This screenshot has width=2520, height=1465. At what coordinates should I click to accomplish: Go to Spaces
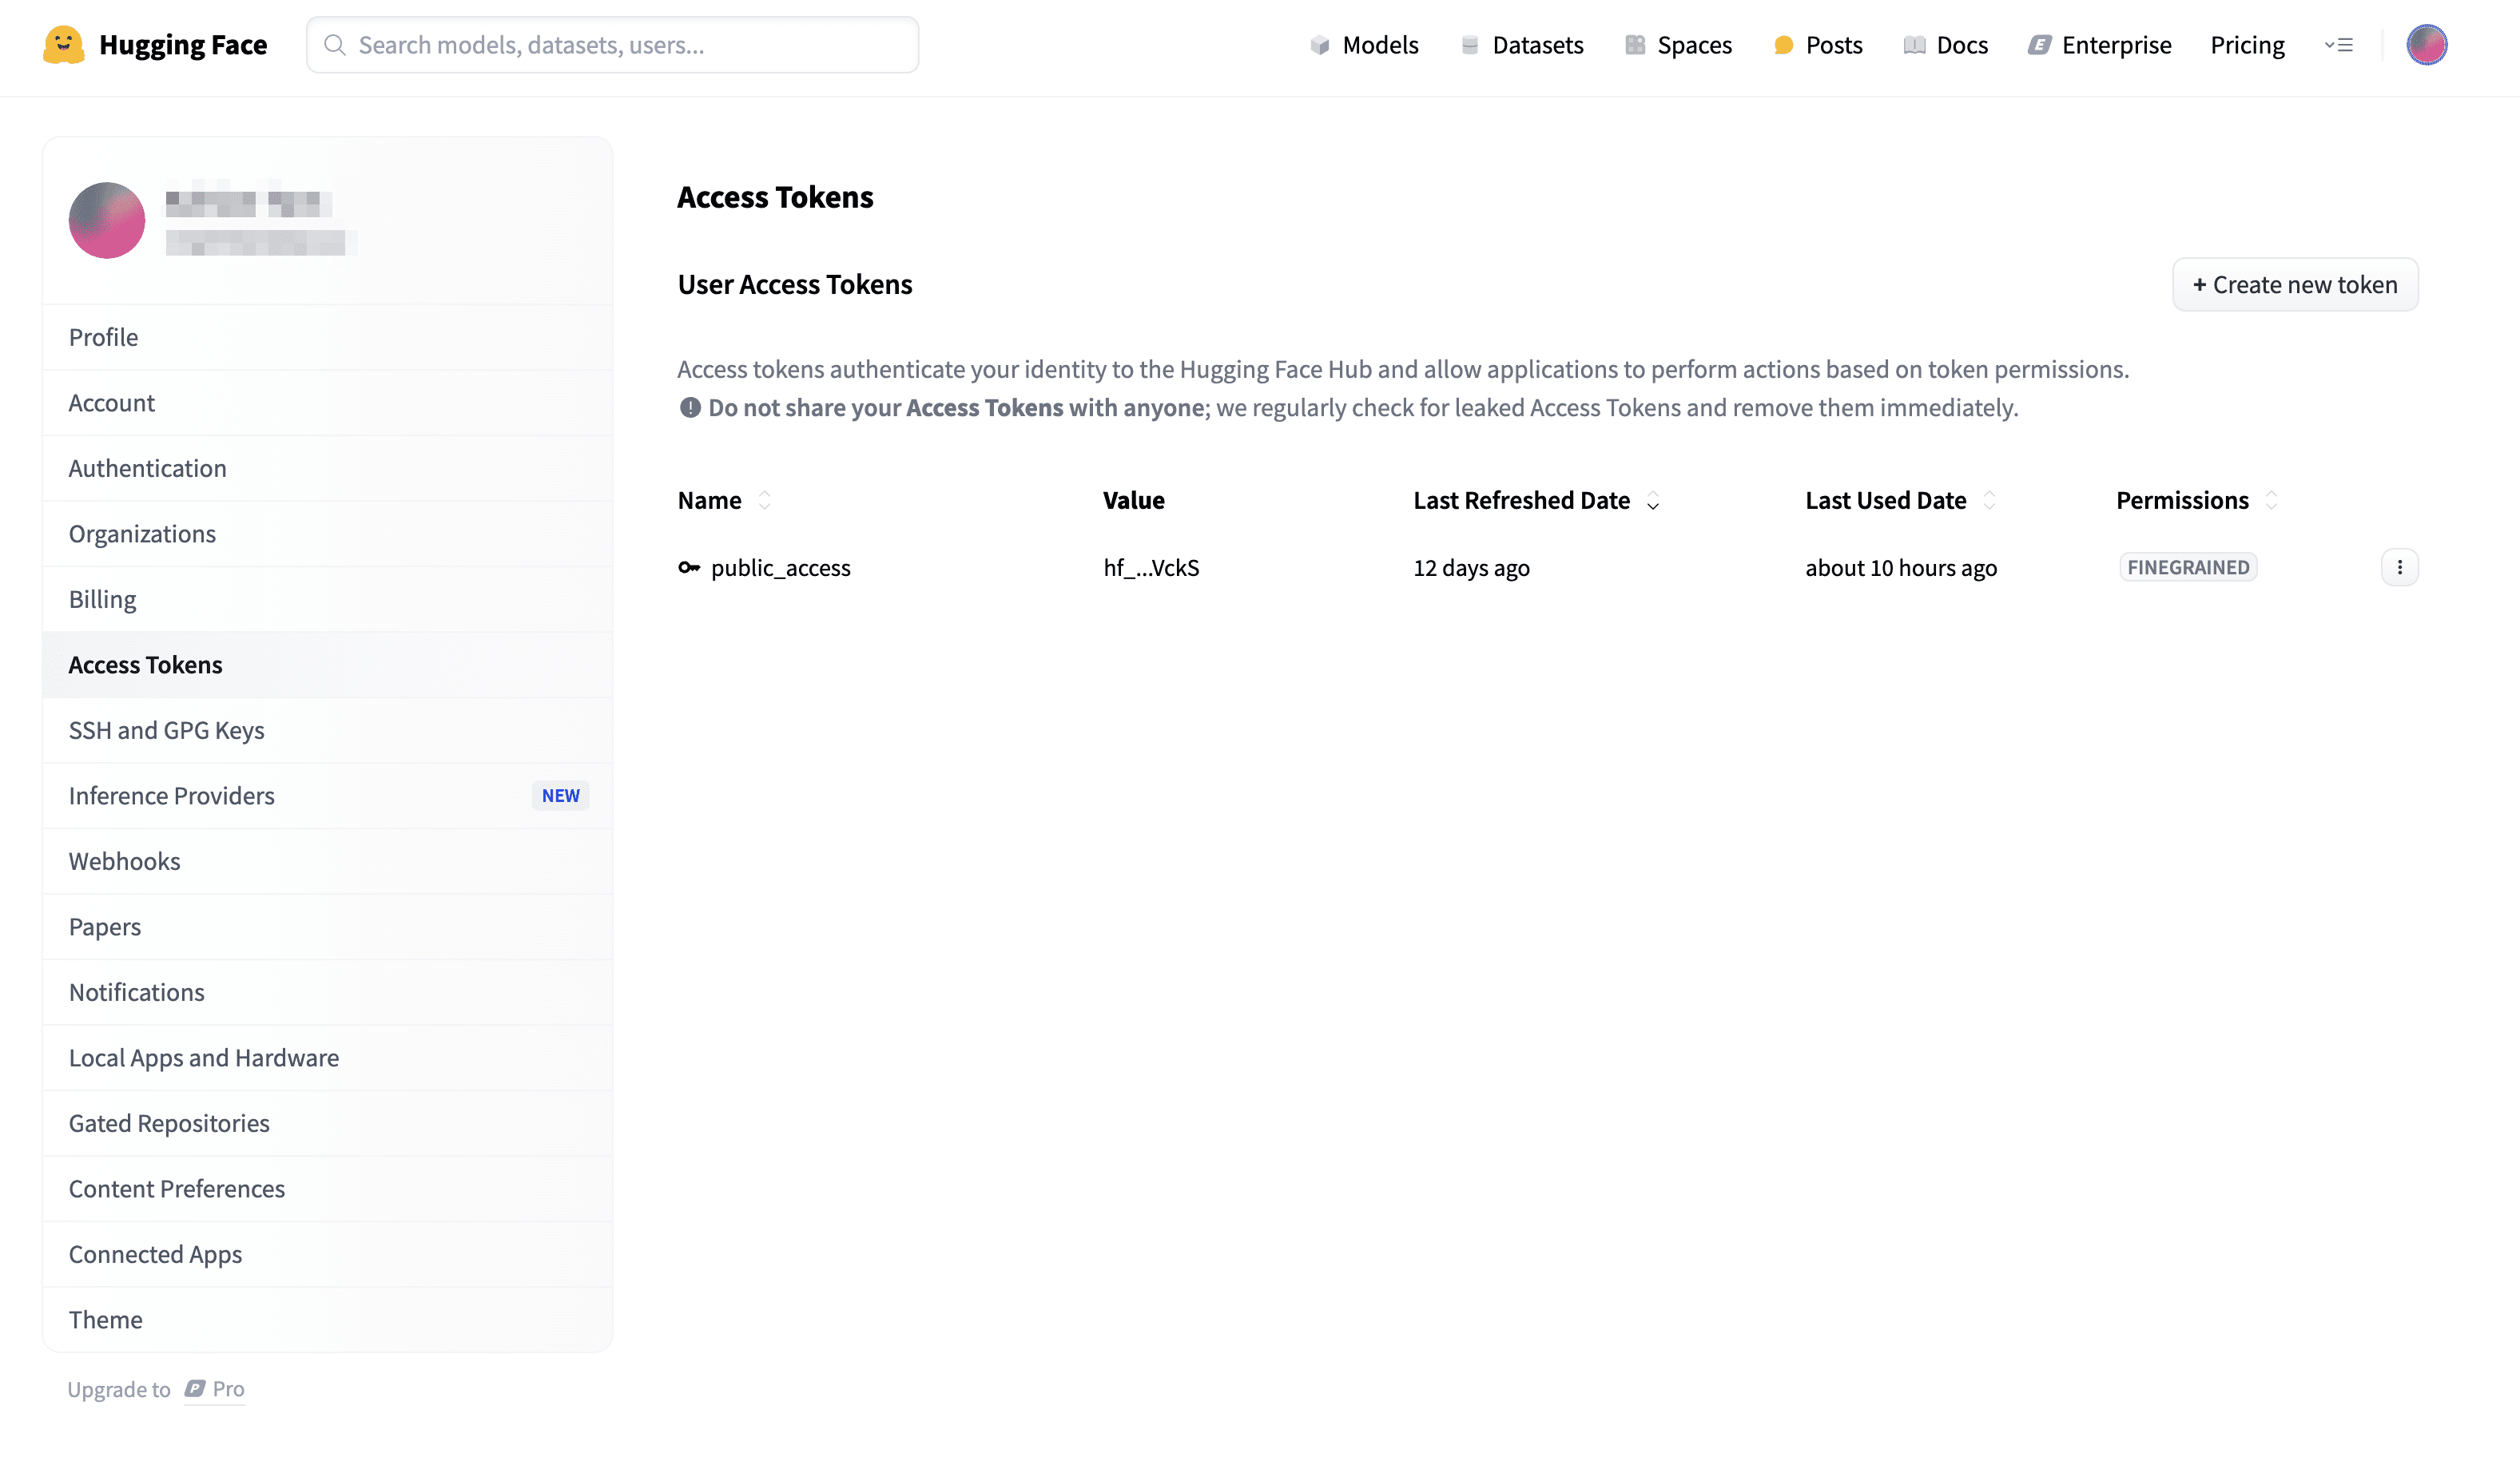point(1678,45)
